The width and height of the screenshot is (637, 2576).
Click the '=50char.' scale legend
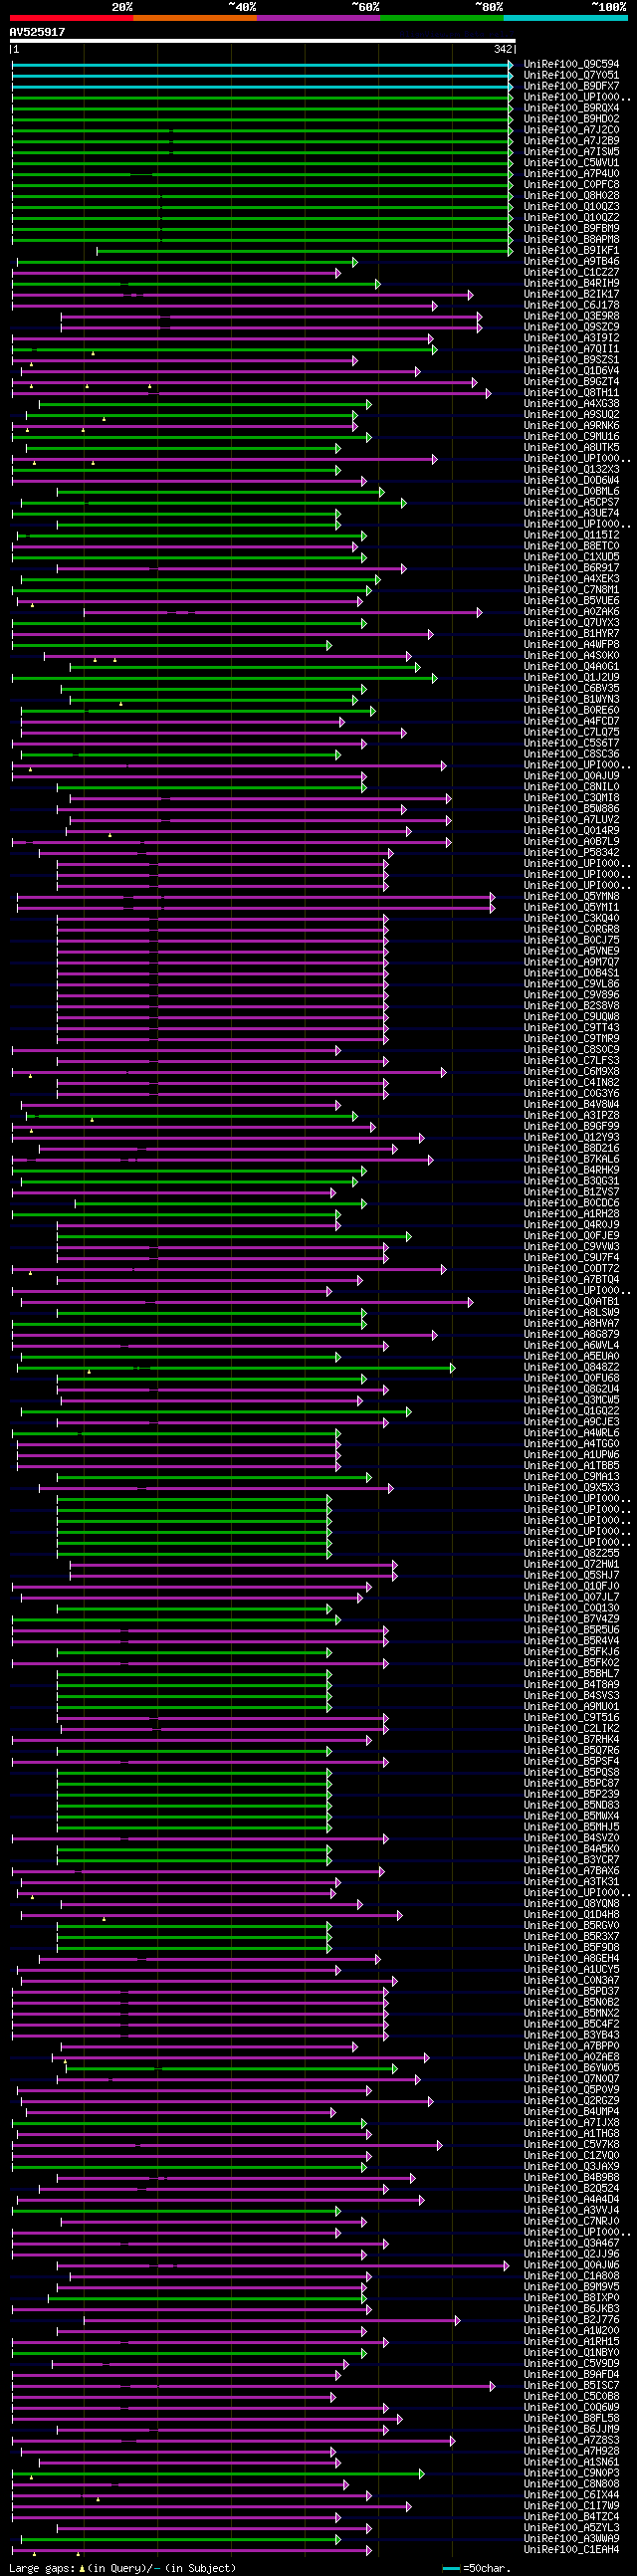(475, 2569)
